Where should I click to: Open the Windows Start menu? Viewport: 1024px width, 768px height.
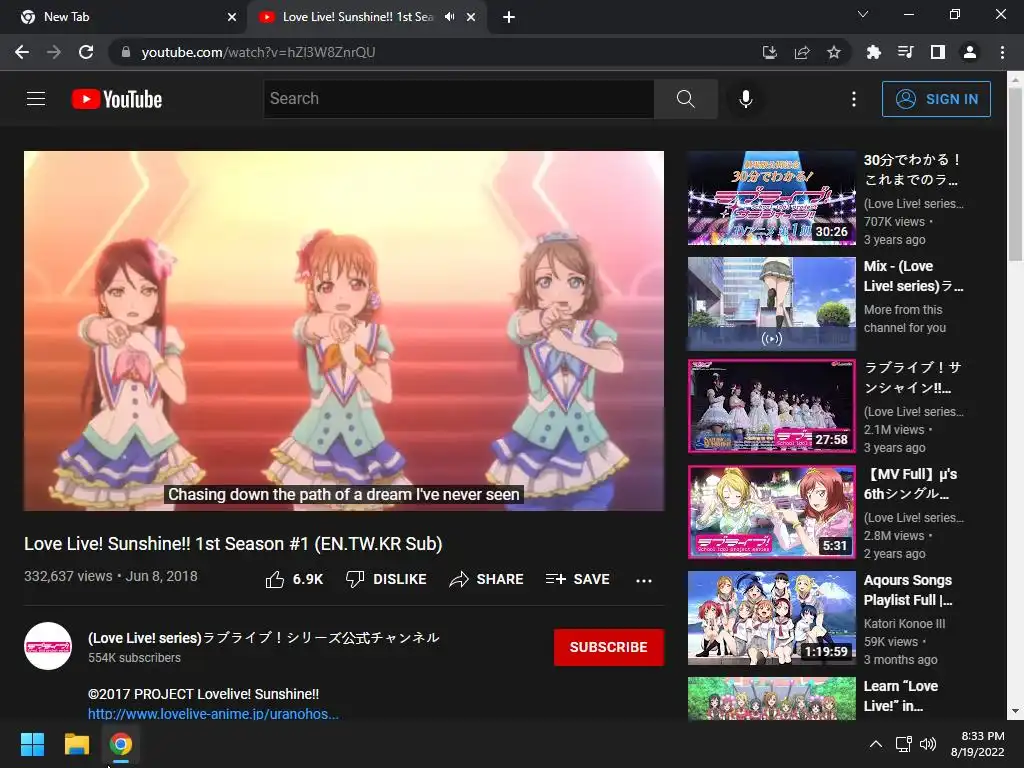tap(32, 744)
